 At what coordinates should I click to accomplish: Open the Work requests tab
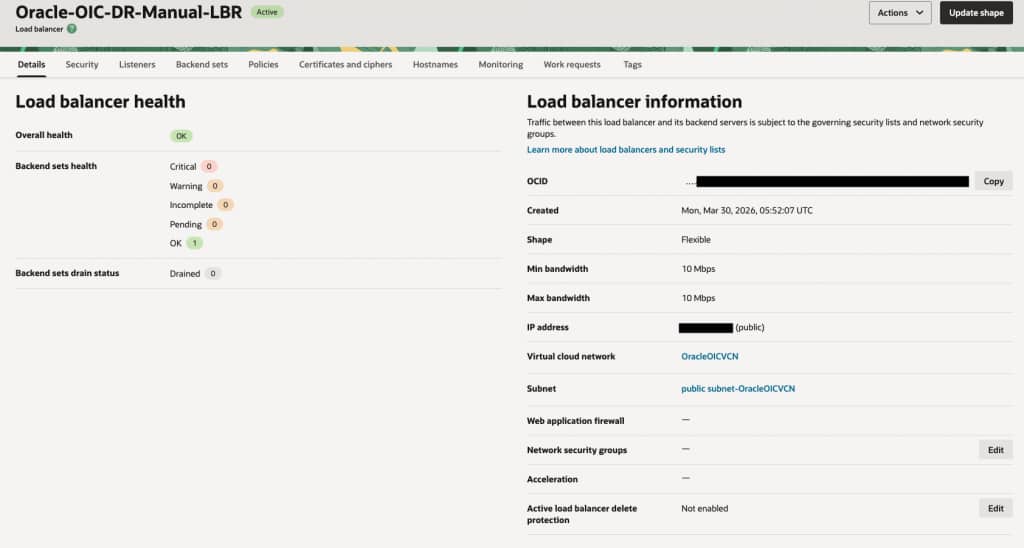click(x=572, y=64)
